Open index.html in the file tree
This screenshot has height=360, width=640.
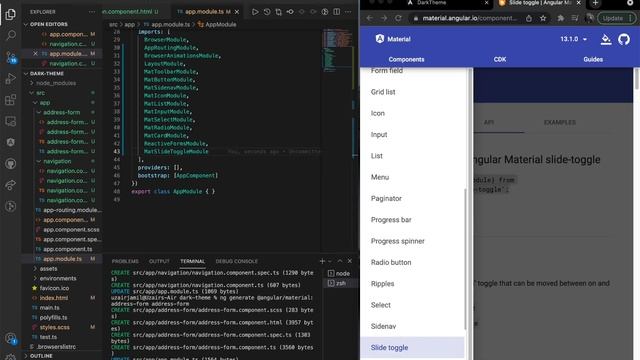pos(54,298)
